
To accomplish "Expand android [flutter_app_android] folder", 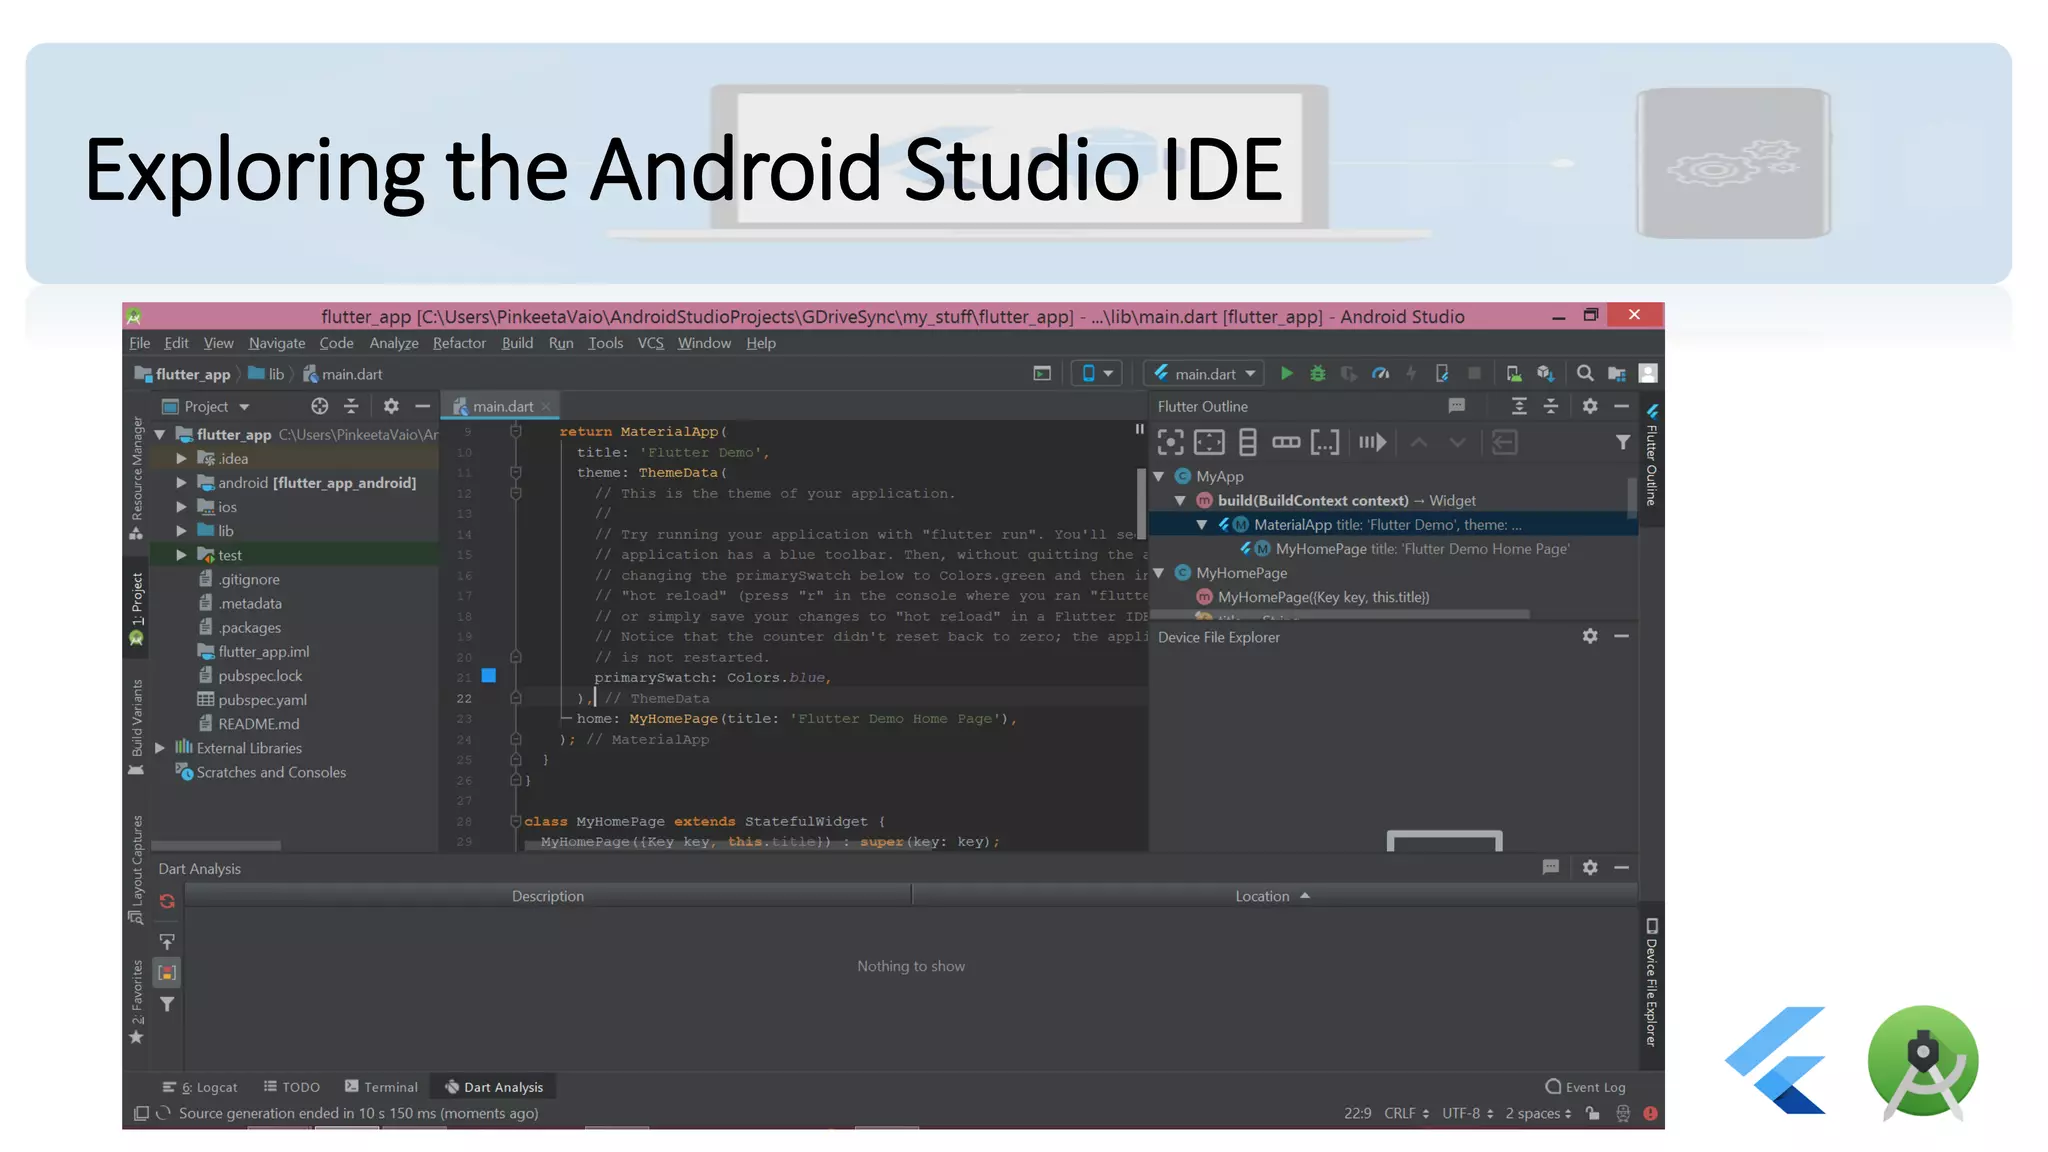I will [182, 482].
